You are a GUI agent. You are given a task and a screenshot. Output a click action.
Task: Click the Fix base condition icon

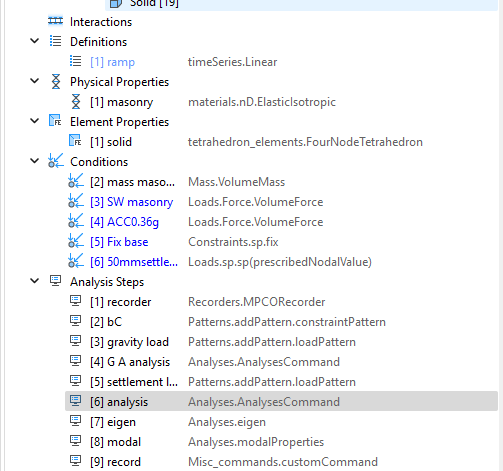(76, 241)
